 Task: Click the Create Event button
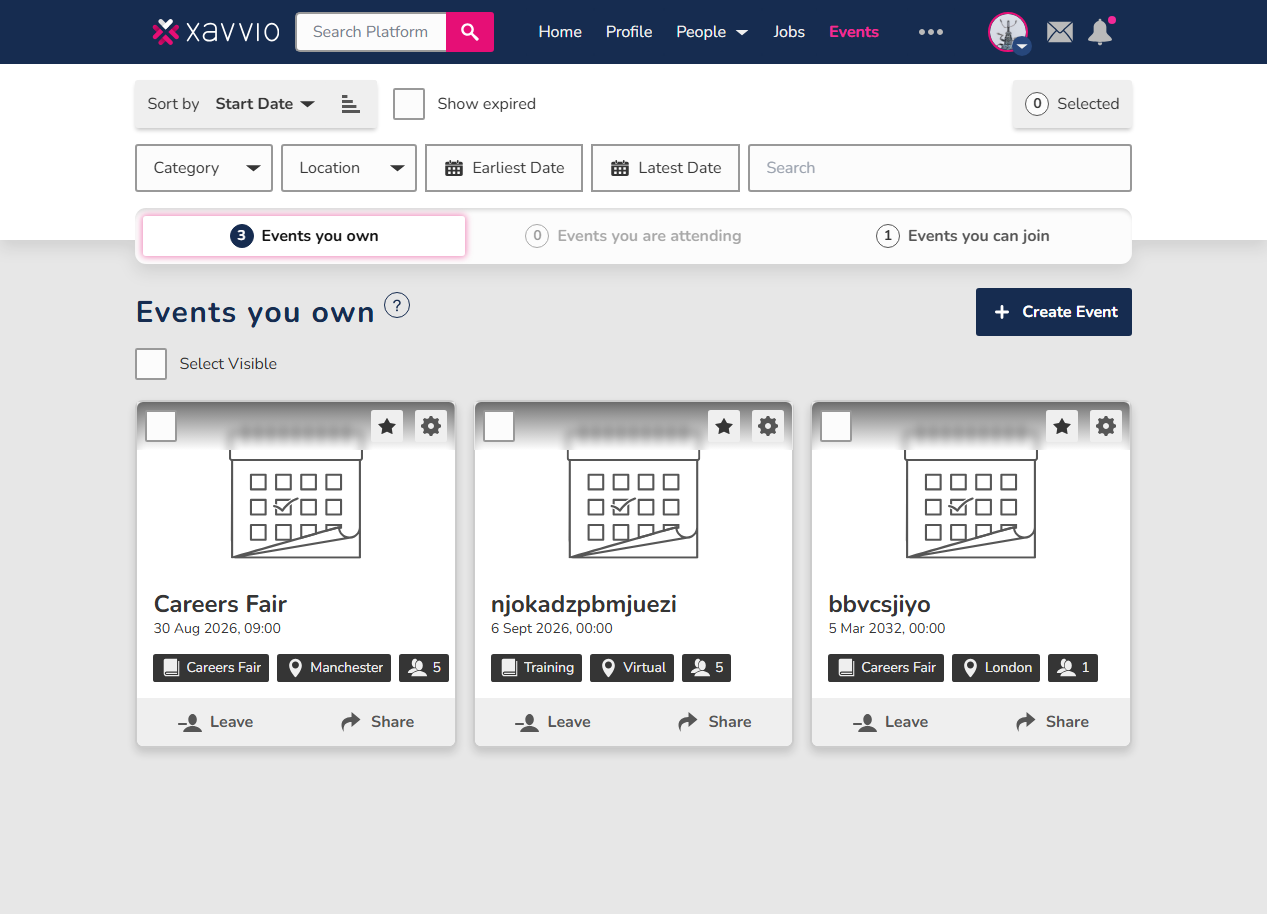[x=1054, y=312]
